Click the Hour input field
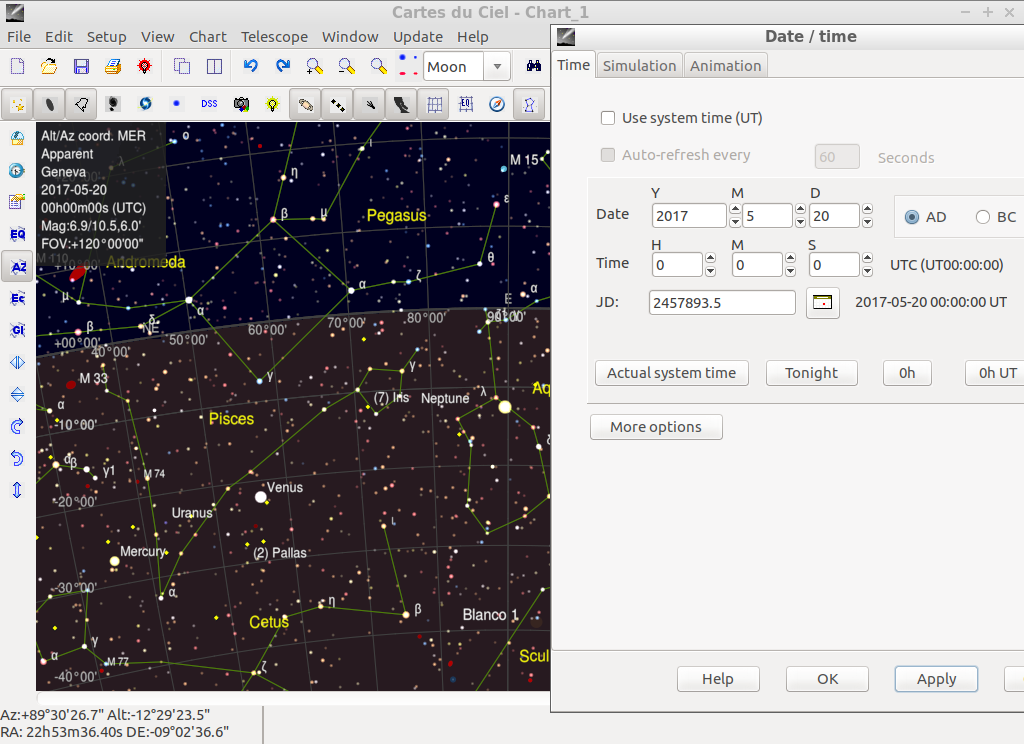This screenshot has width=1024, height=744. coord(677,265)
